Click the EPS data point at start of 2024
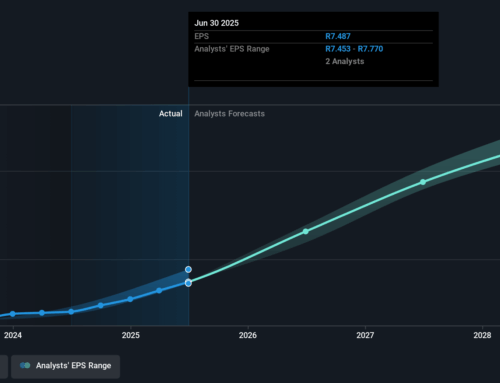The image size is (500, 383). 13,314
